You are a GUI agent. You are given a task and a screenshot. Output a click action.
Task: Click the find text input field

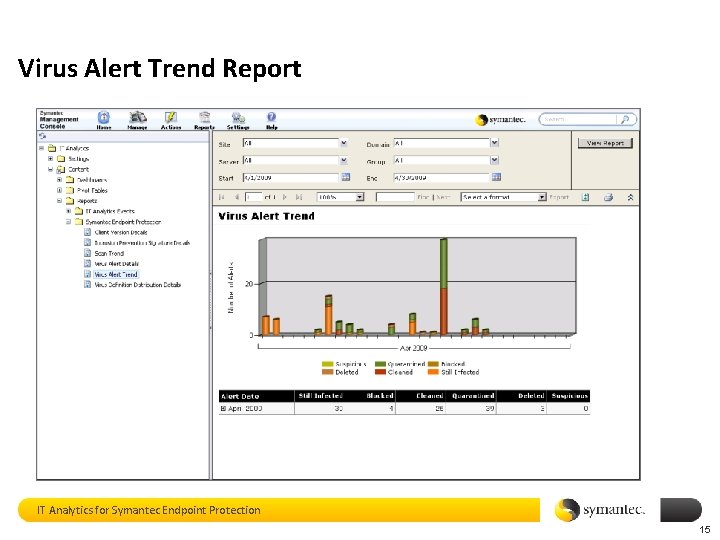(395, 197)
